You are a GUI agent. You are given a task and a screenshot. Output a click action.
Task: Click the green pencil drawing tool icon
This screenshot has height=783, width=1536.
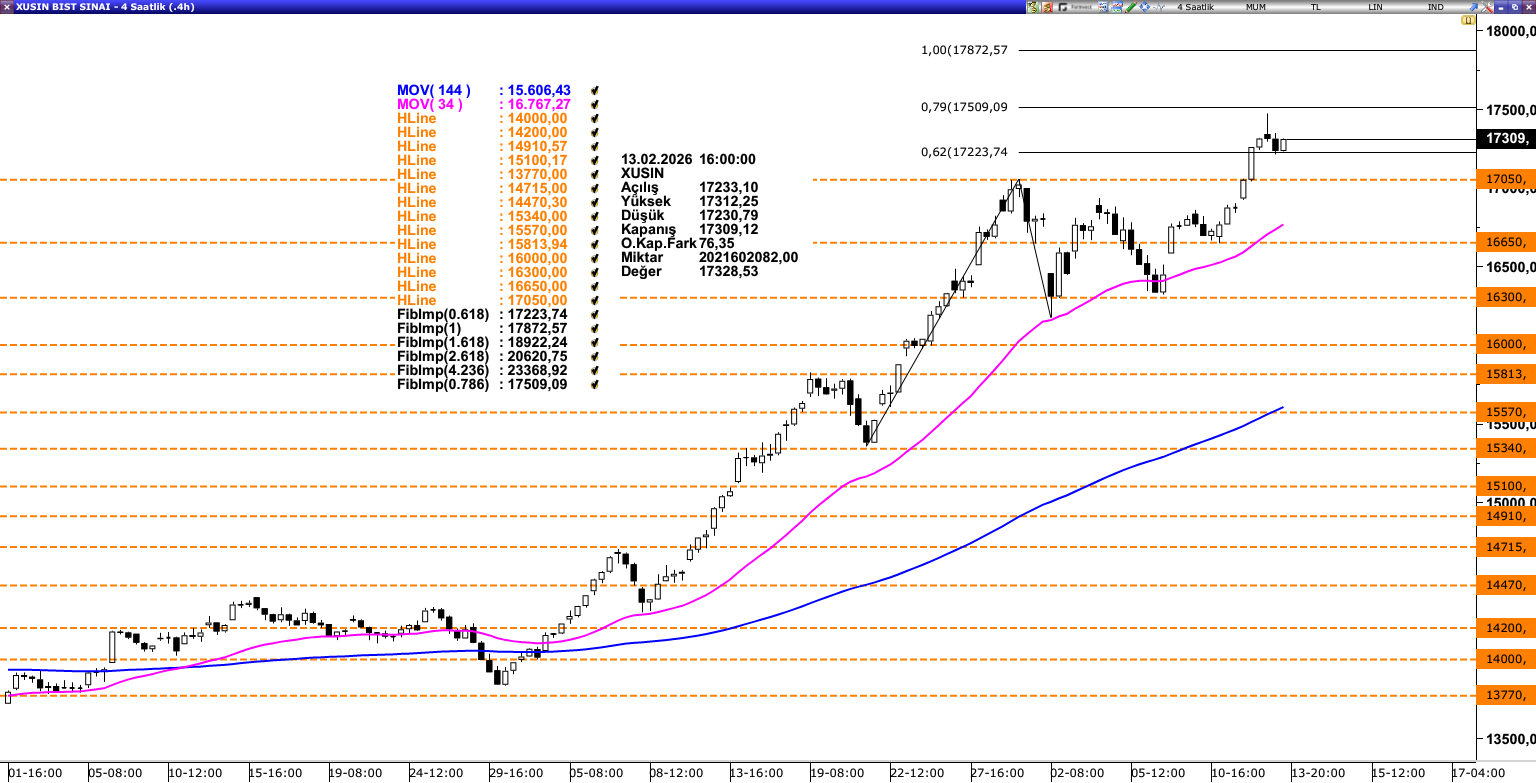pos(1131,7)
